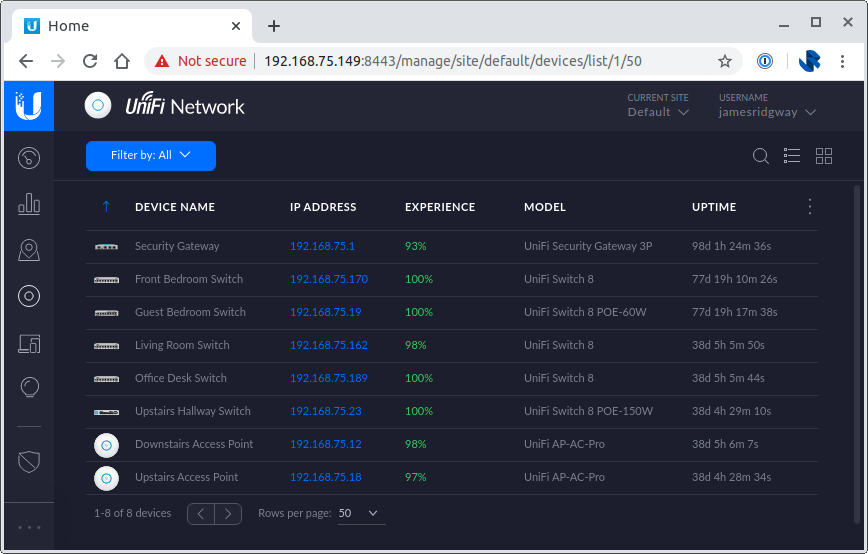Open IP link 192.168.75.170
This screenshot has height=554, width=868.
[x=329, y=279]
